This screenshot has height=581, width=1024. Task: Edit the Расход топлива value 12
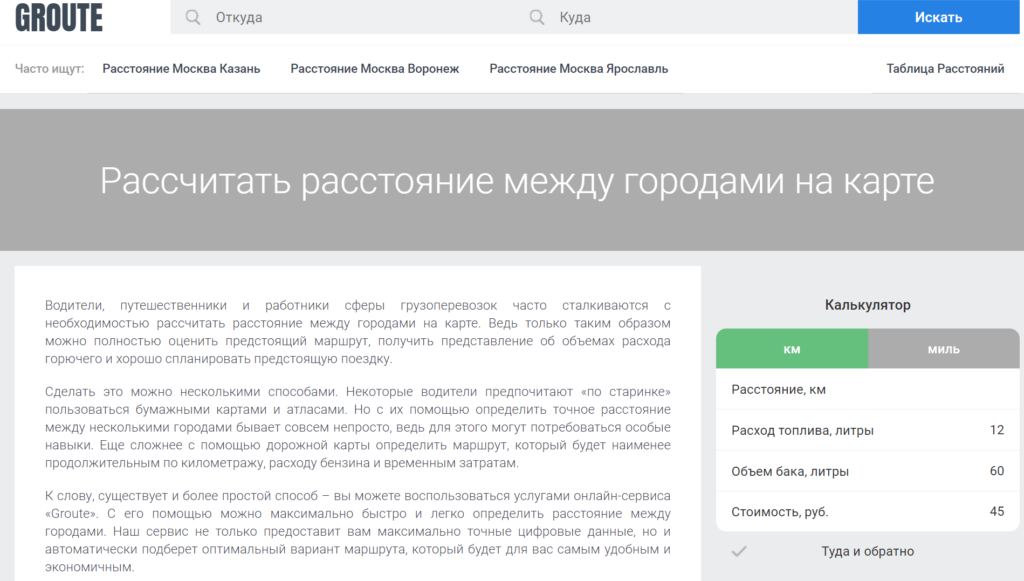tap(996, 430)
